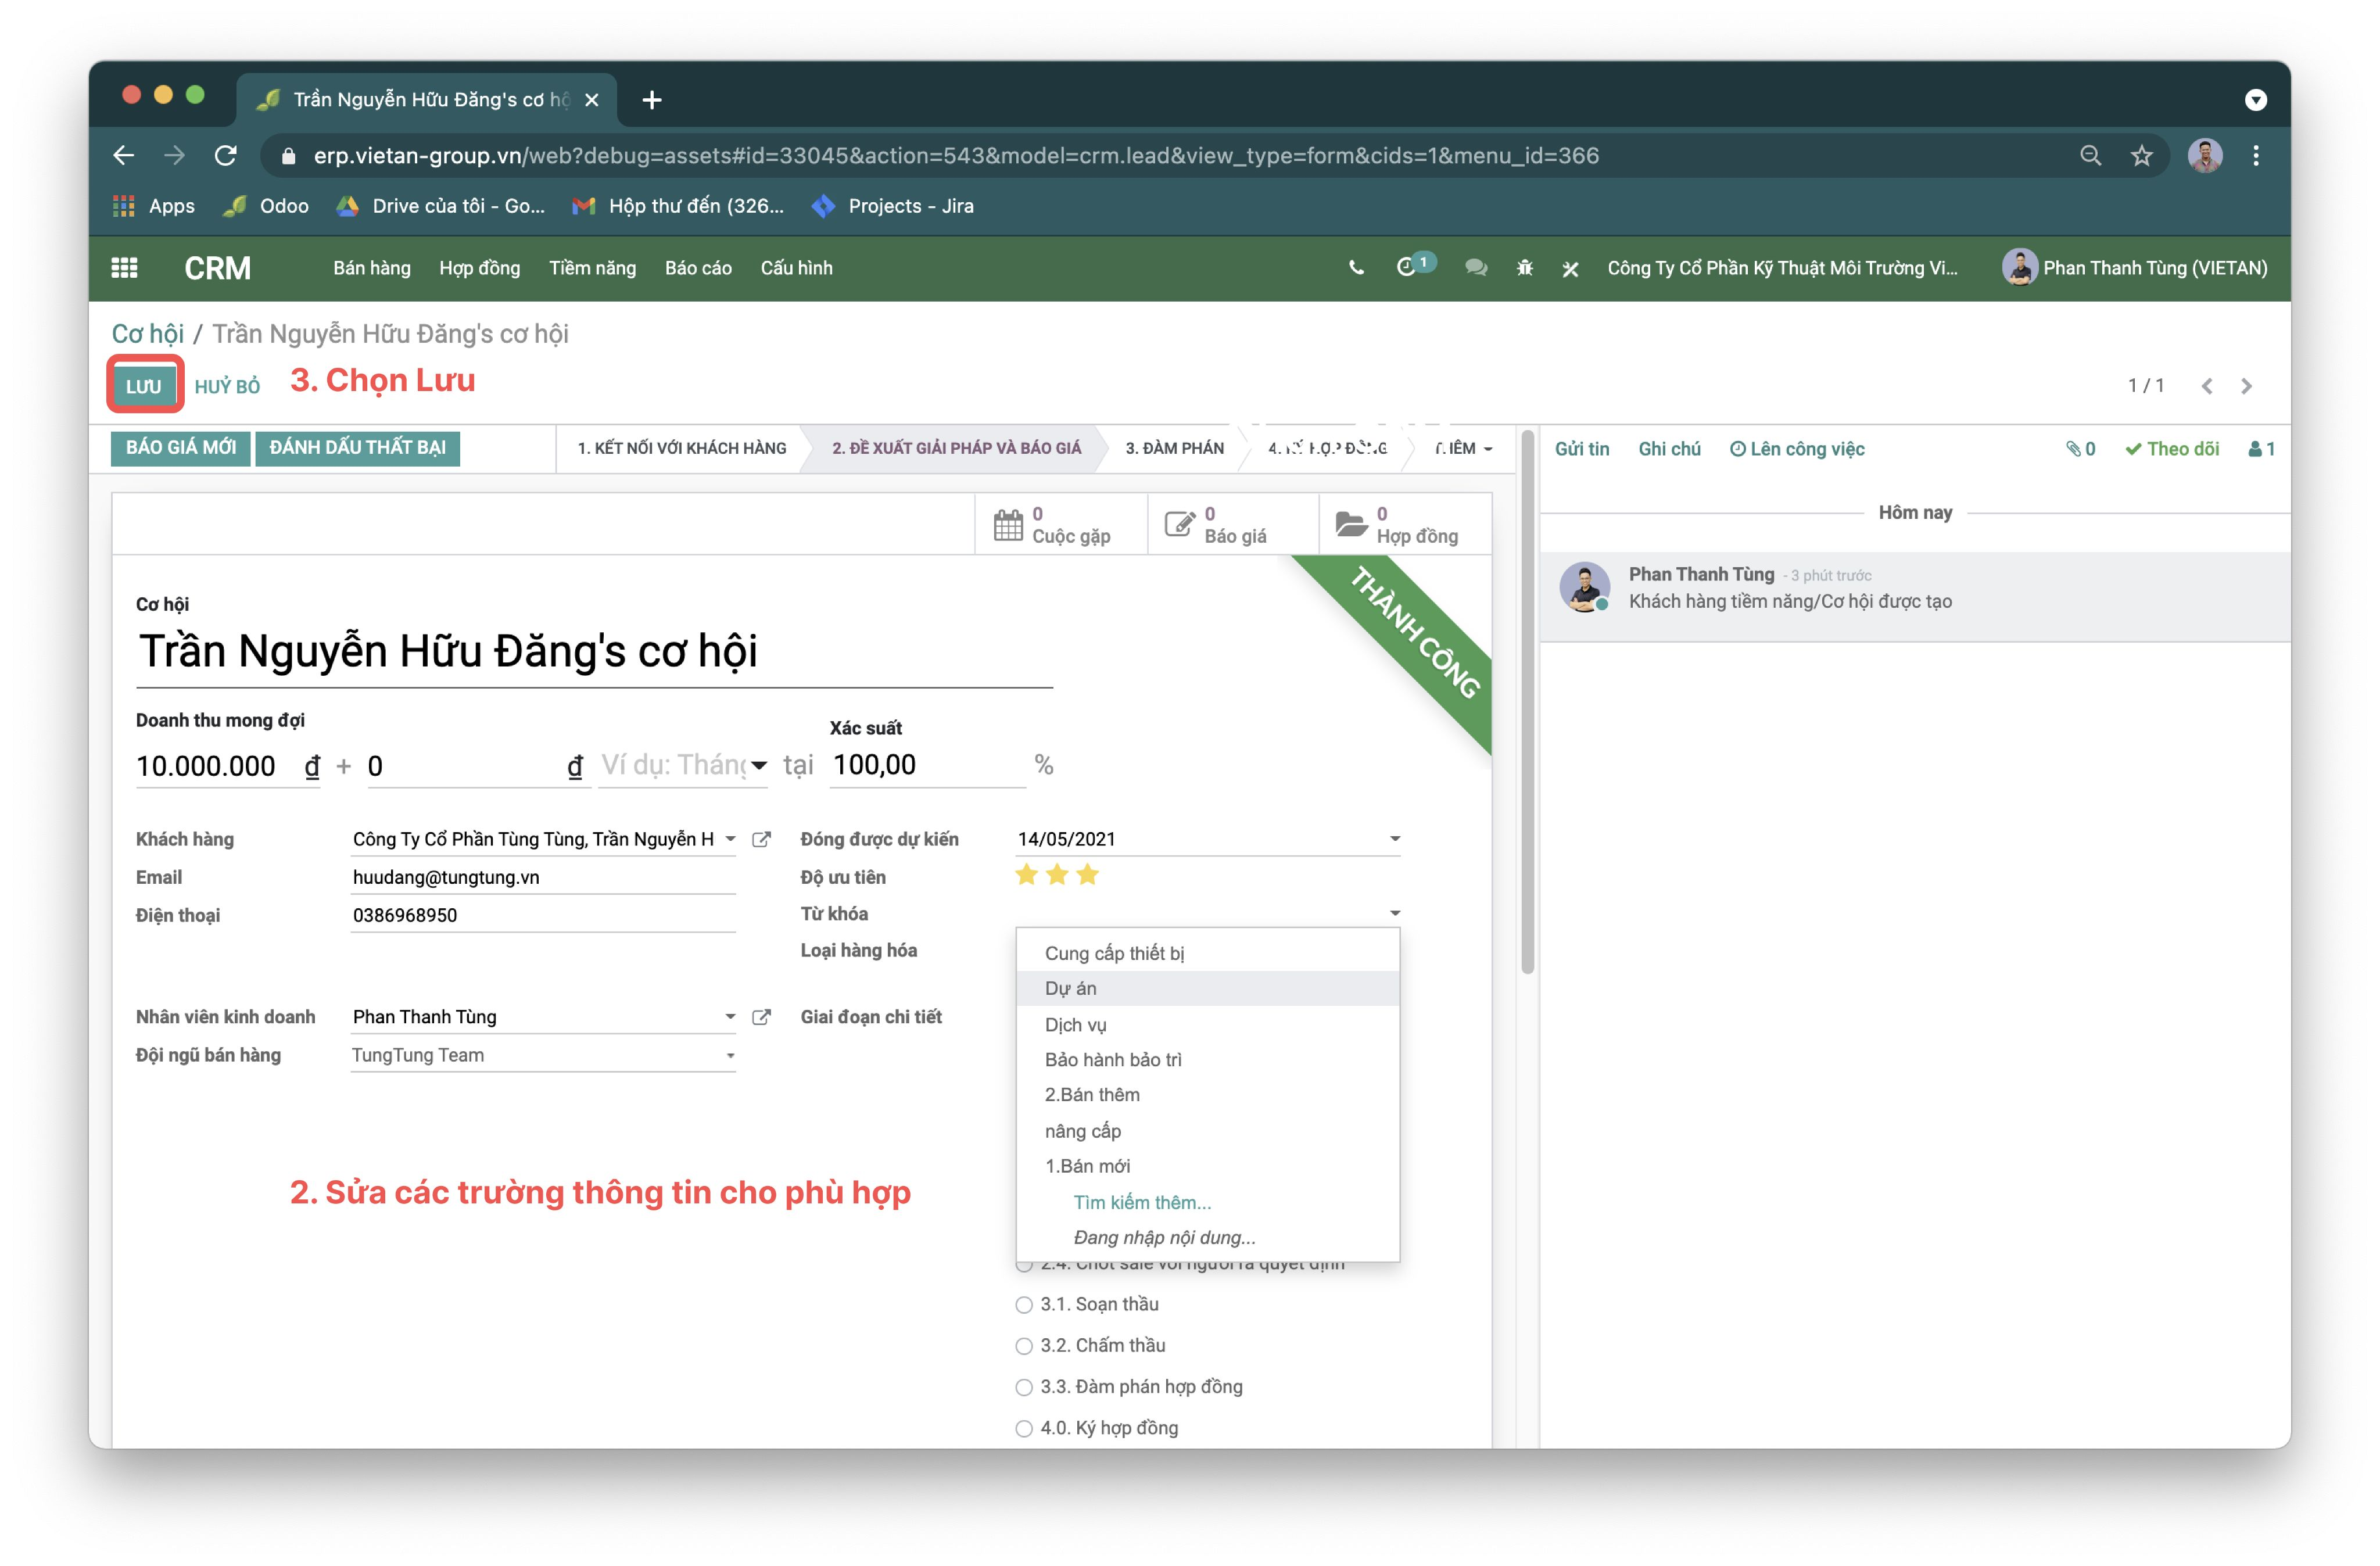2380x1566 pixels.
Task: Switch to stage 3. ĐÀM PHÁN
Action: pos(1174,448)
